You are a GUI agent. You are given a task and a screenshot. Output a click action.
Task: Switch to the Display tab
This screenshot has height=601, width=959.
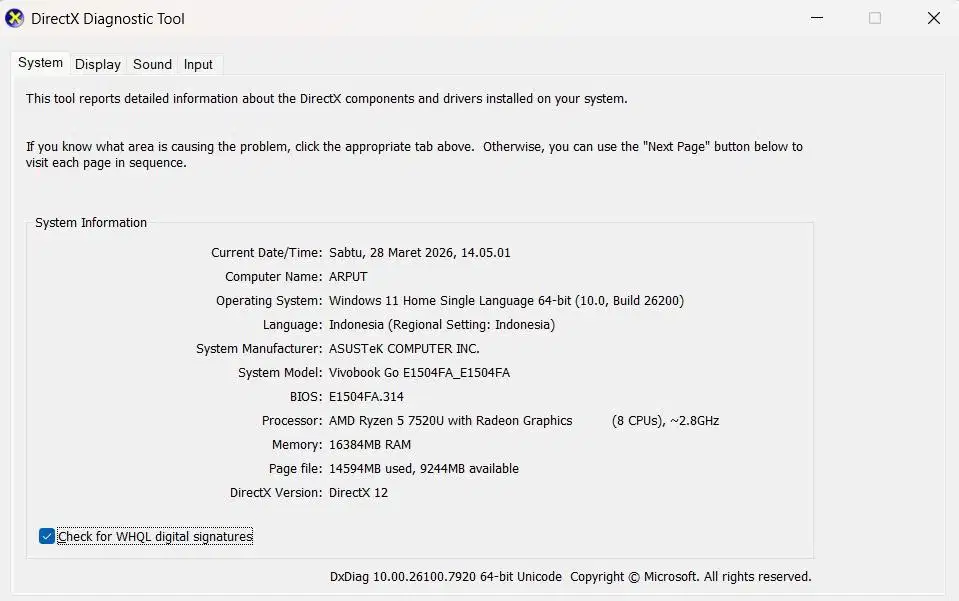[98, 64]
